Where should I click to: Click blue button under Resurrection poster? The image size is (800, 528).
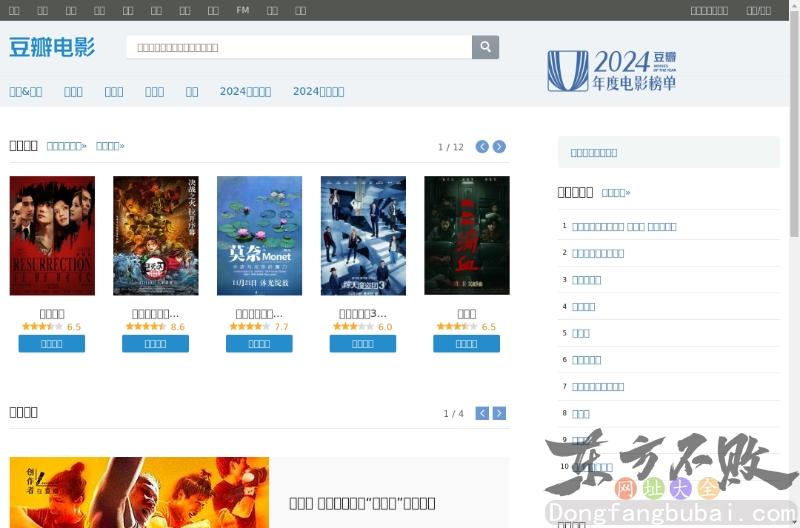click(x=52, y=344)
